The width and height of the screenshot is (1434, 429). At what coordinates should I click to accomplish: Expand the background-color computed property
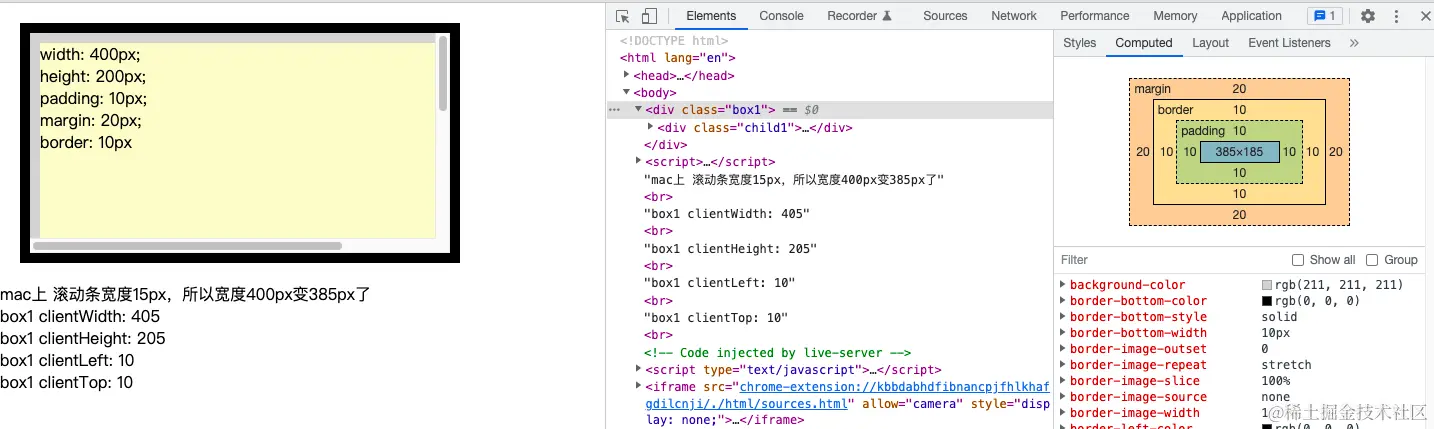pyautogui.click(x=1062, y=285)
